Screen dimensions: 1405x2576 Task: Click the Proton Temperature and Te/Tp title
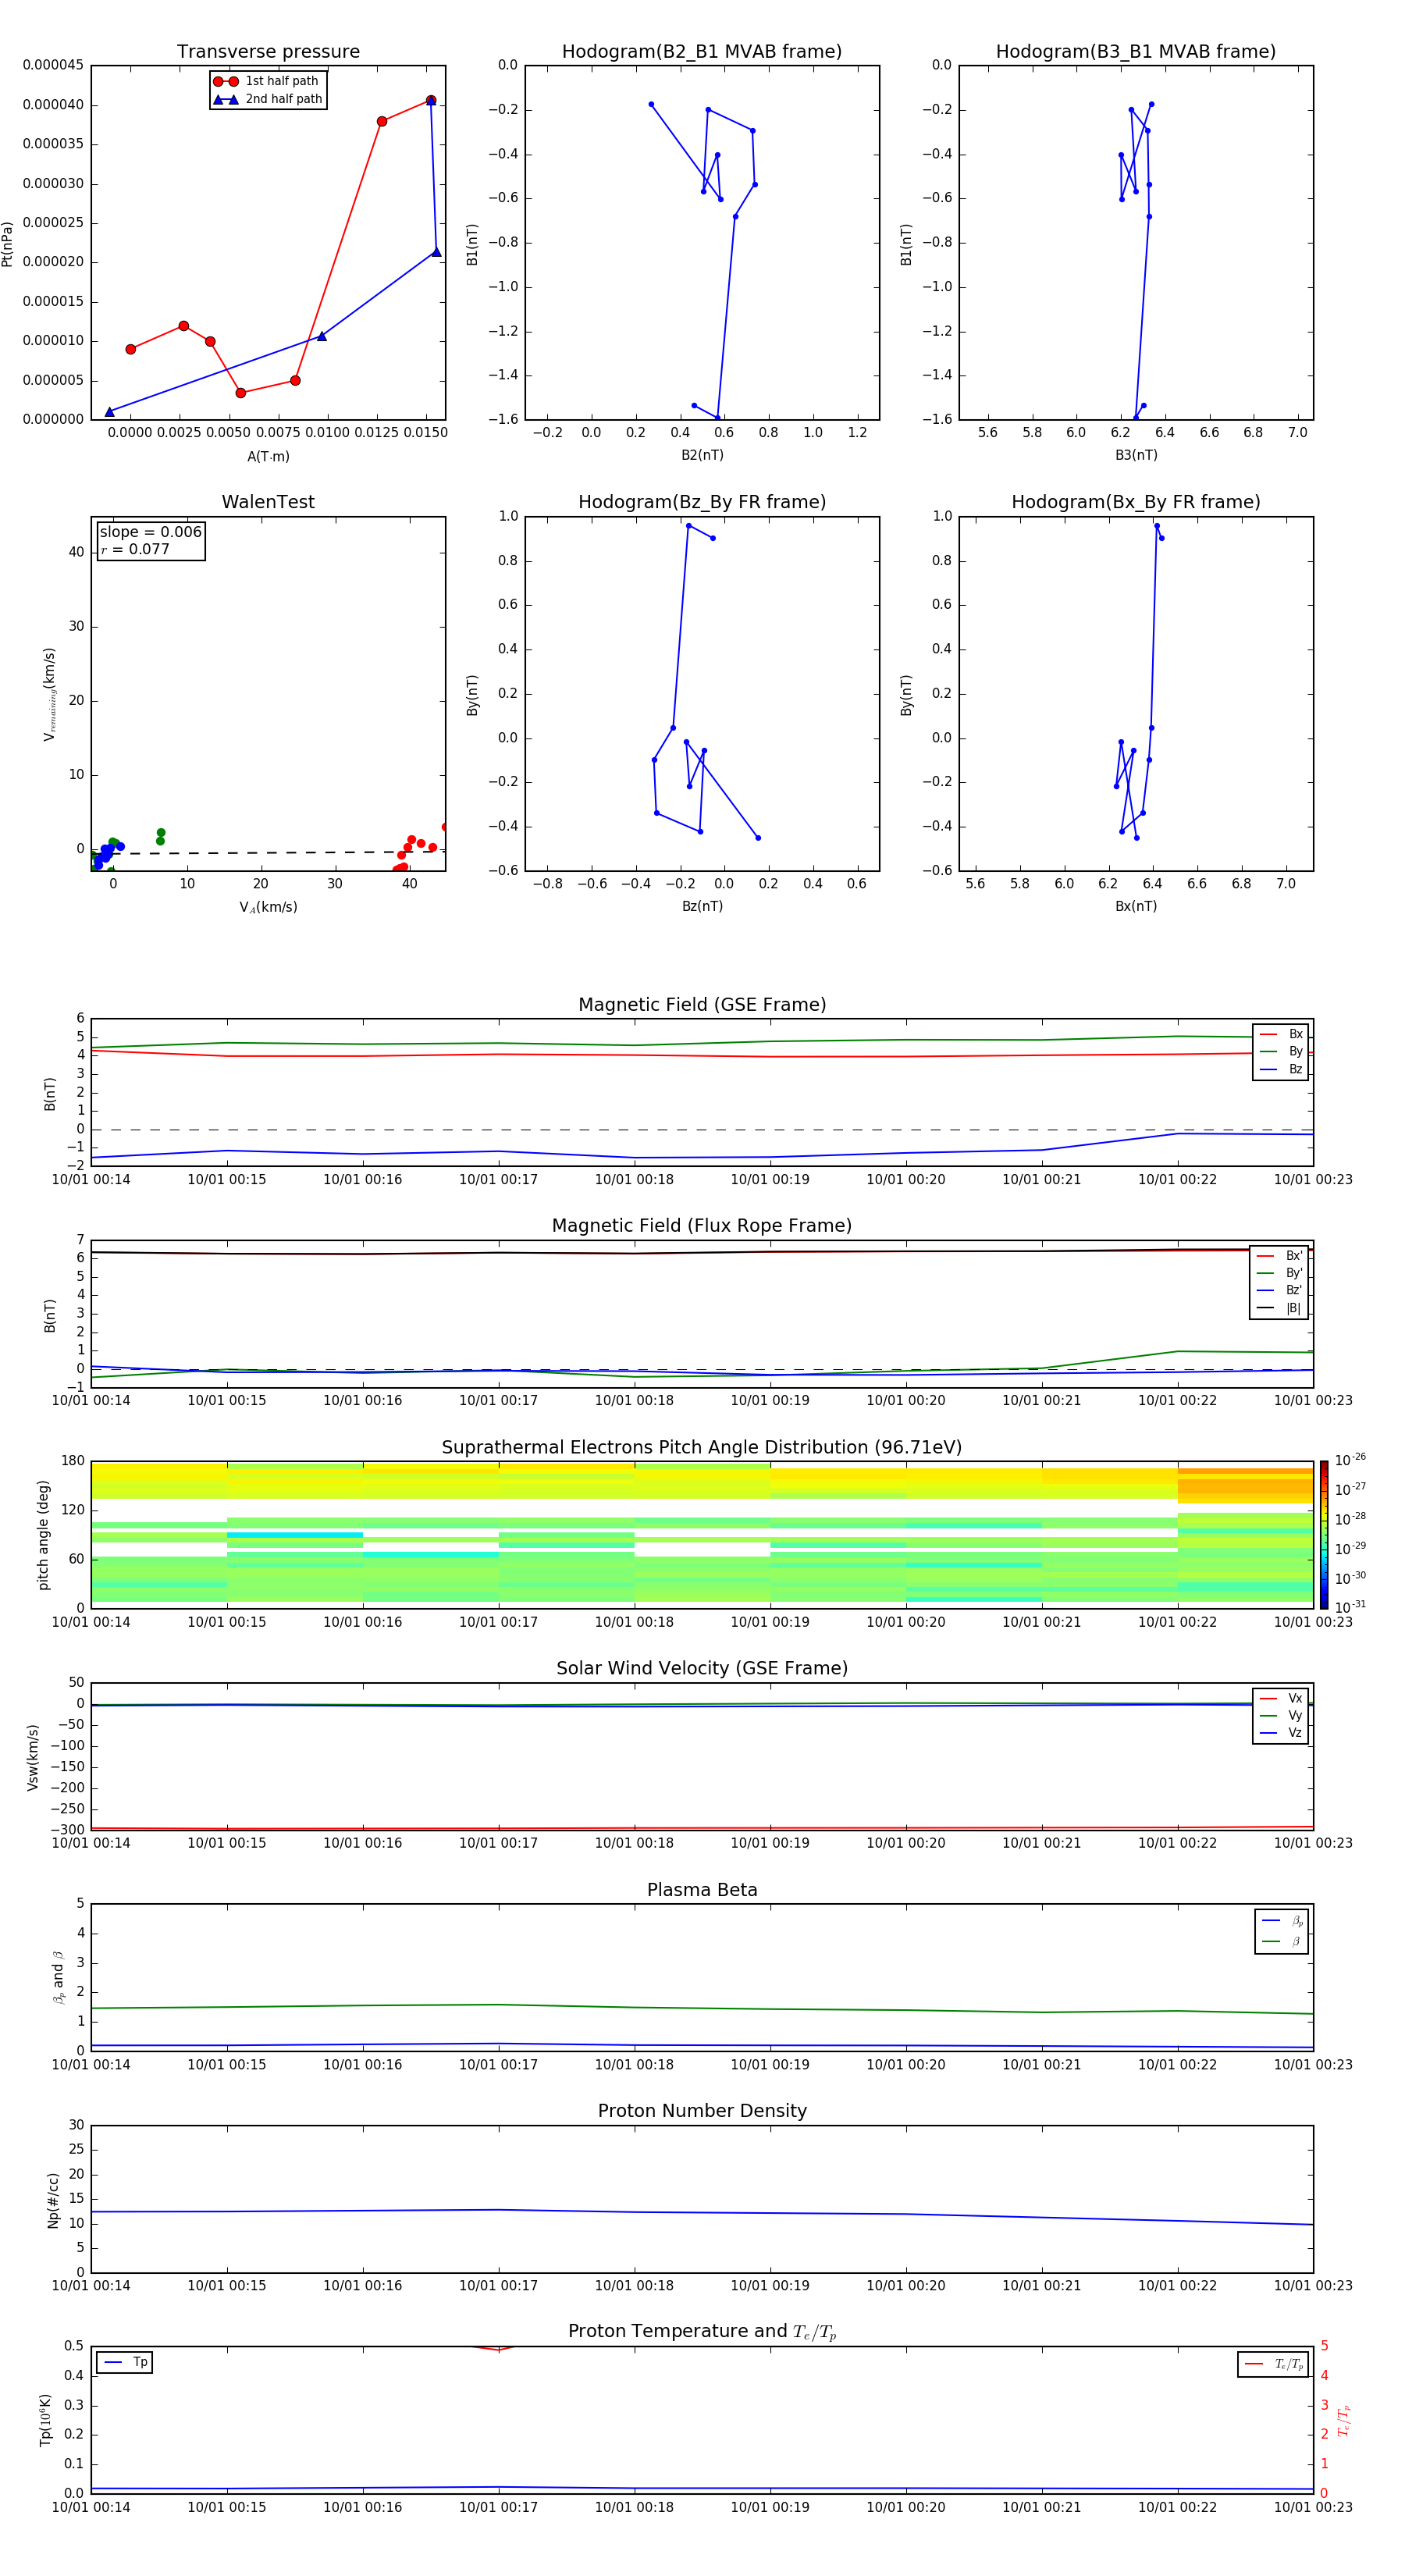coord(702,2332)
